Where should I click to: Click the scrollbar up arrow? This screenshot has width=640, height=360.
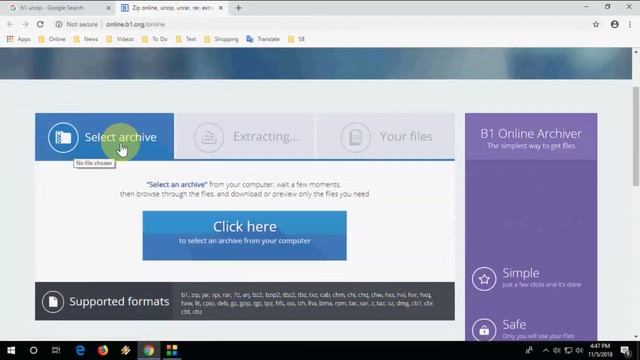(636, 52)
